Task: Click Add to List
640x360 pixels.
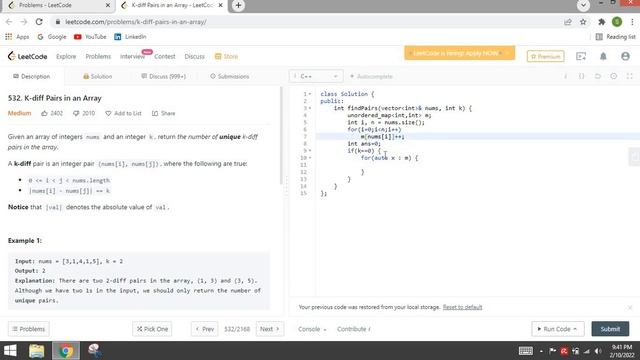Action: [123, 113]
